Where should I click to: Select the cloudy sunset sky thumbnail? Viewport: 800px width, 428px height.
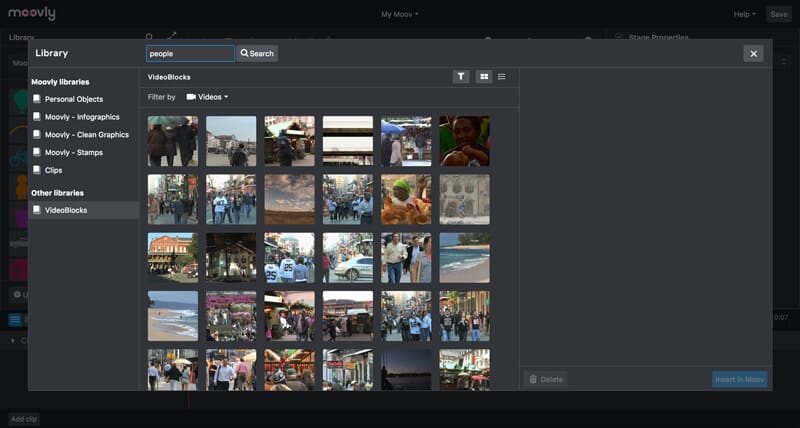tap(289, 199)
